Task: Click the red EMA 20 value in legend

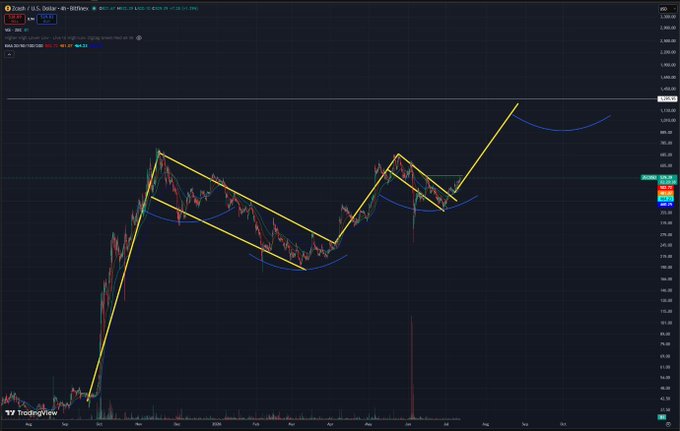Action: coord(51,46)
